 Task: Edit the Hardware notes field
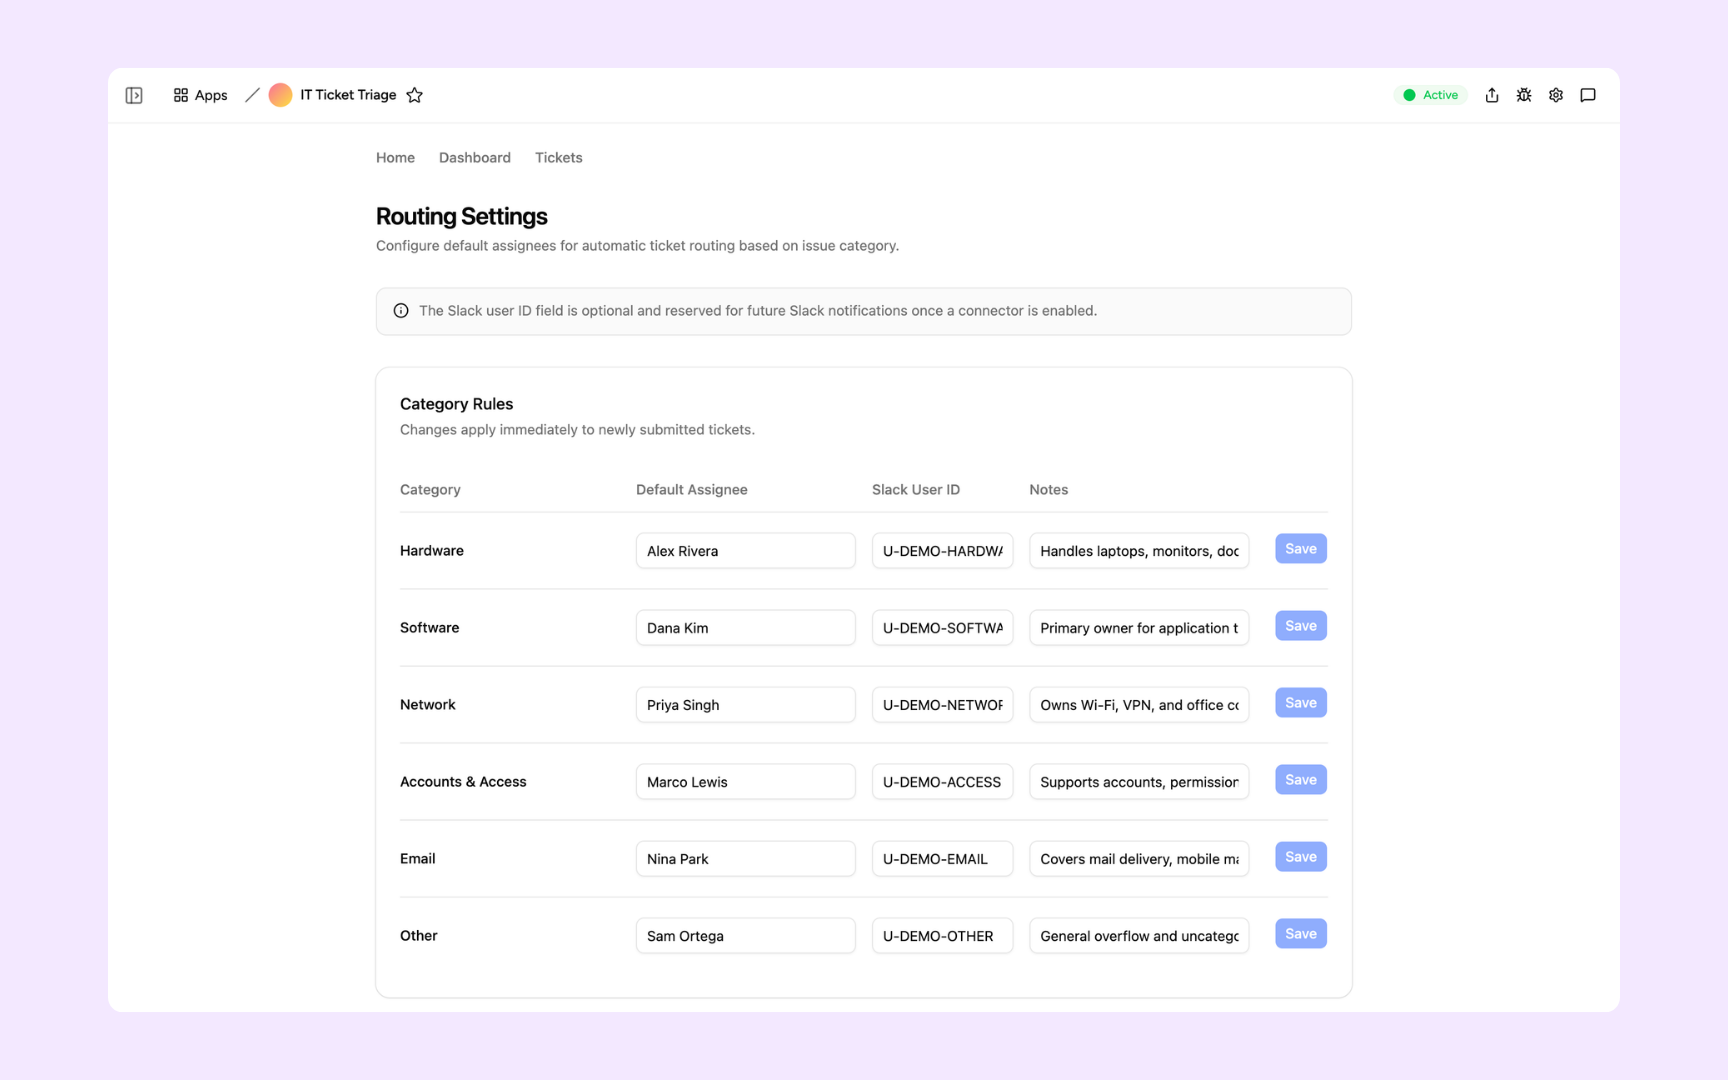(1139, 551)
